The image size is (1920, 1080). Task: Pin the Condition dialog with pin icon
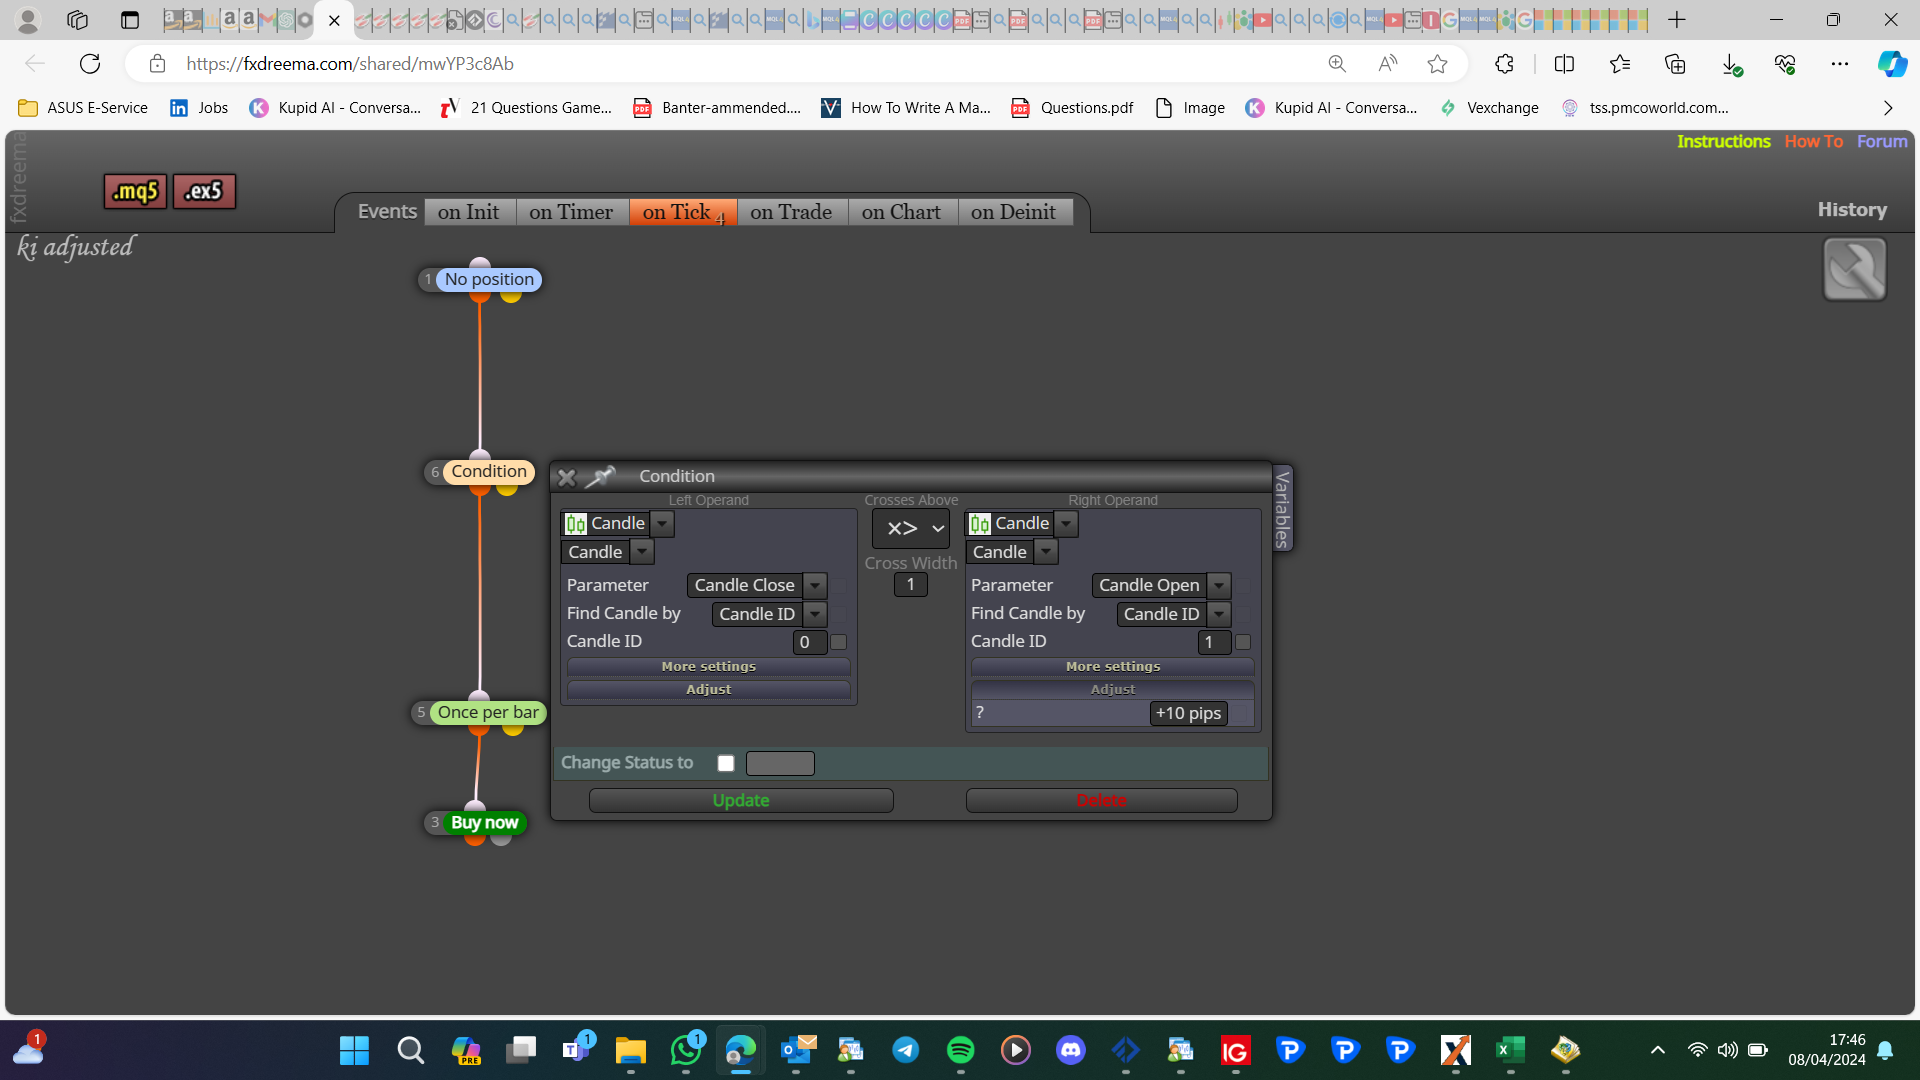click(x=600, y=476)
